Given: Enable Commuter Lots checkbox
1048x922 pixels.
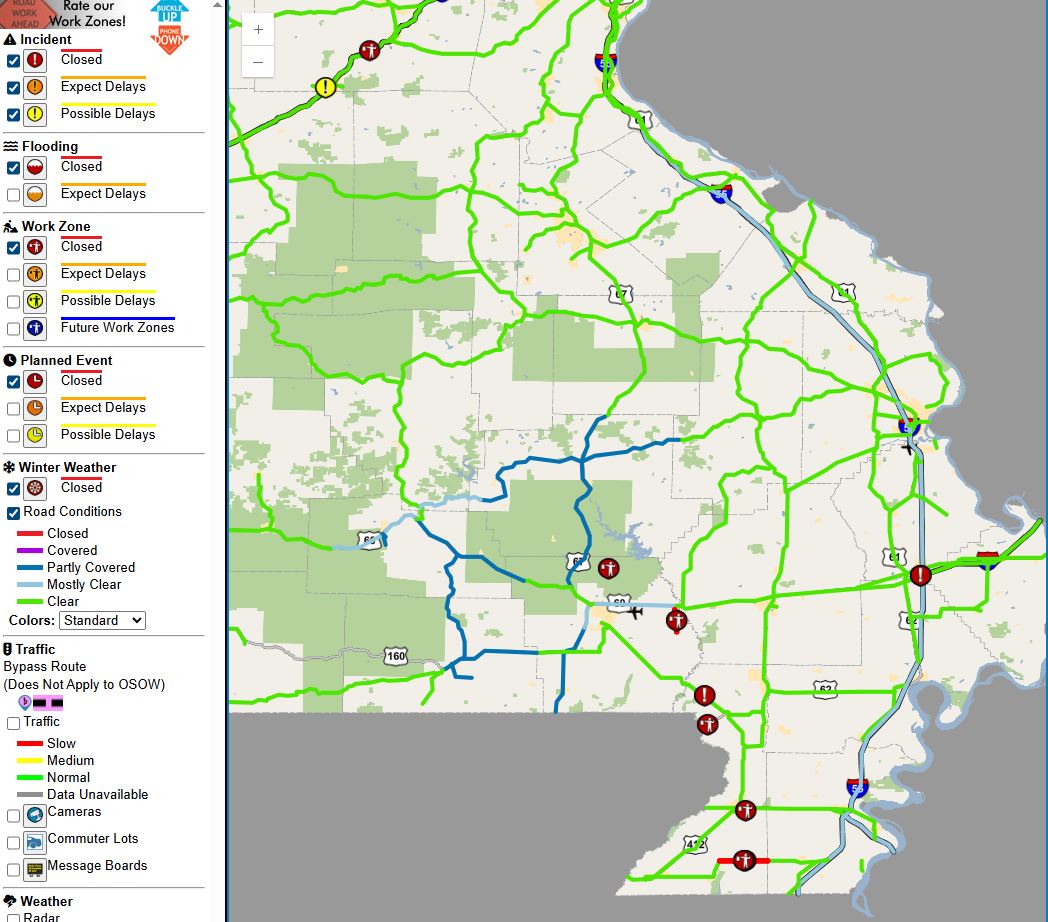Looking at the screenshot, I should click(13, 842).
